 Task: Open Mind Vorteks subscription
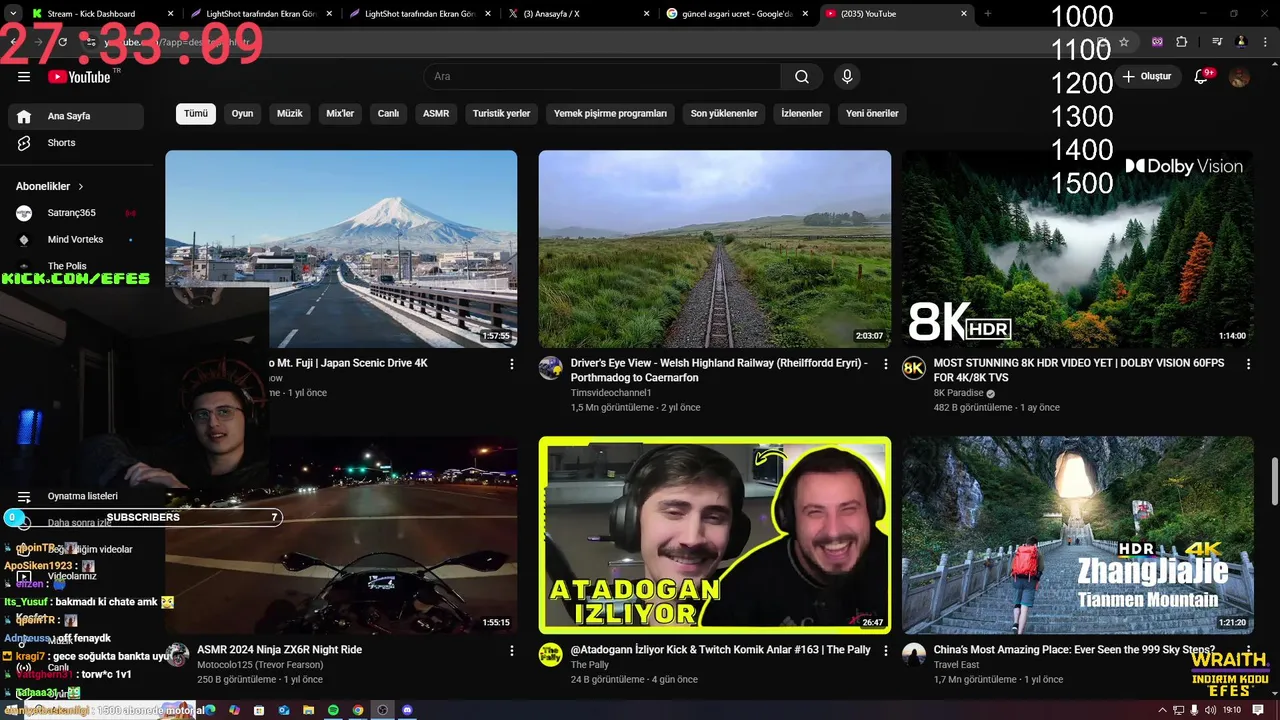tap(76, 240)
